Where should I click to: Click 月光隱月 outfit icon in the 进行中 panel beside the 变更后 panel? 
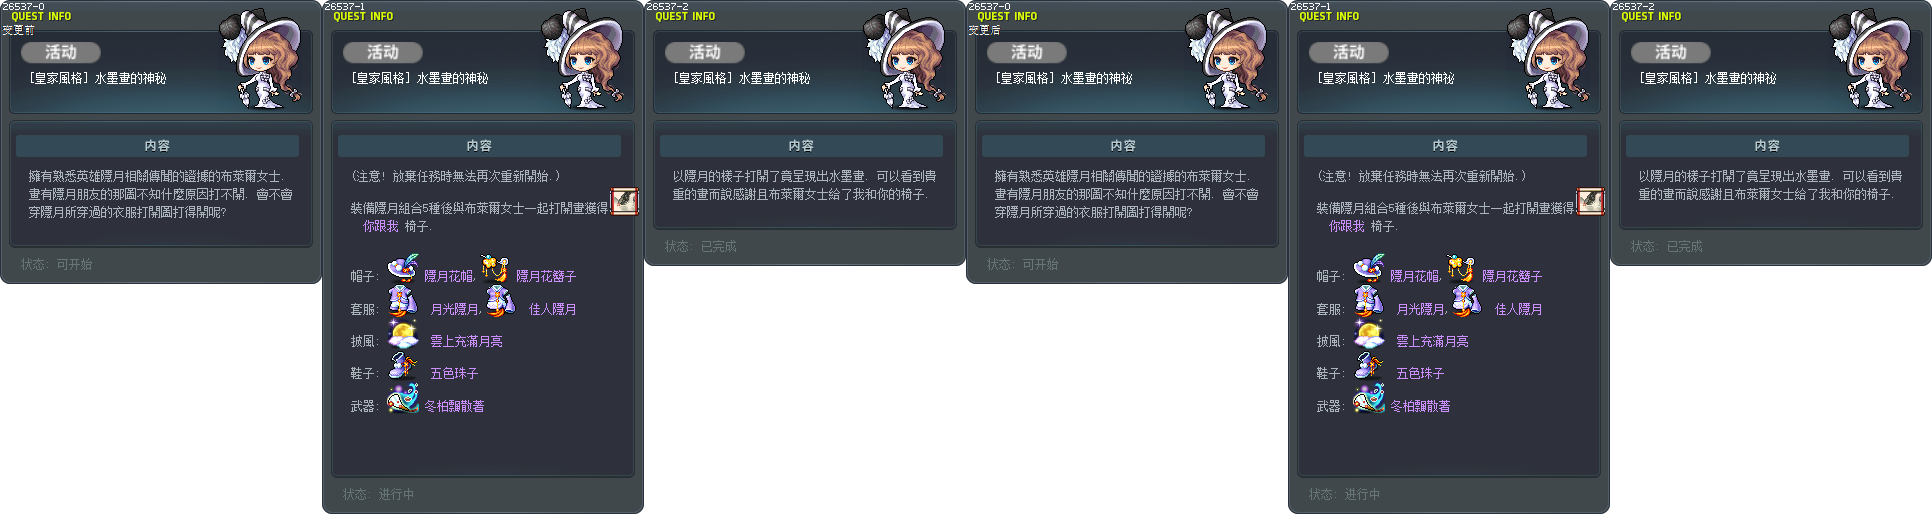point(1369,301)
